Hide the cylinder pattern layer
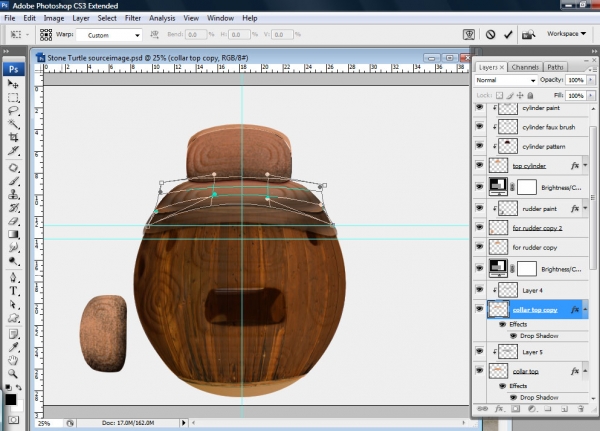 [479, 145]
